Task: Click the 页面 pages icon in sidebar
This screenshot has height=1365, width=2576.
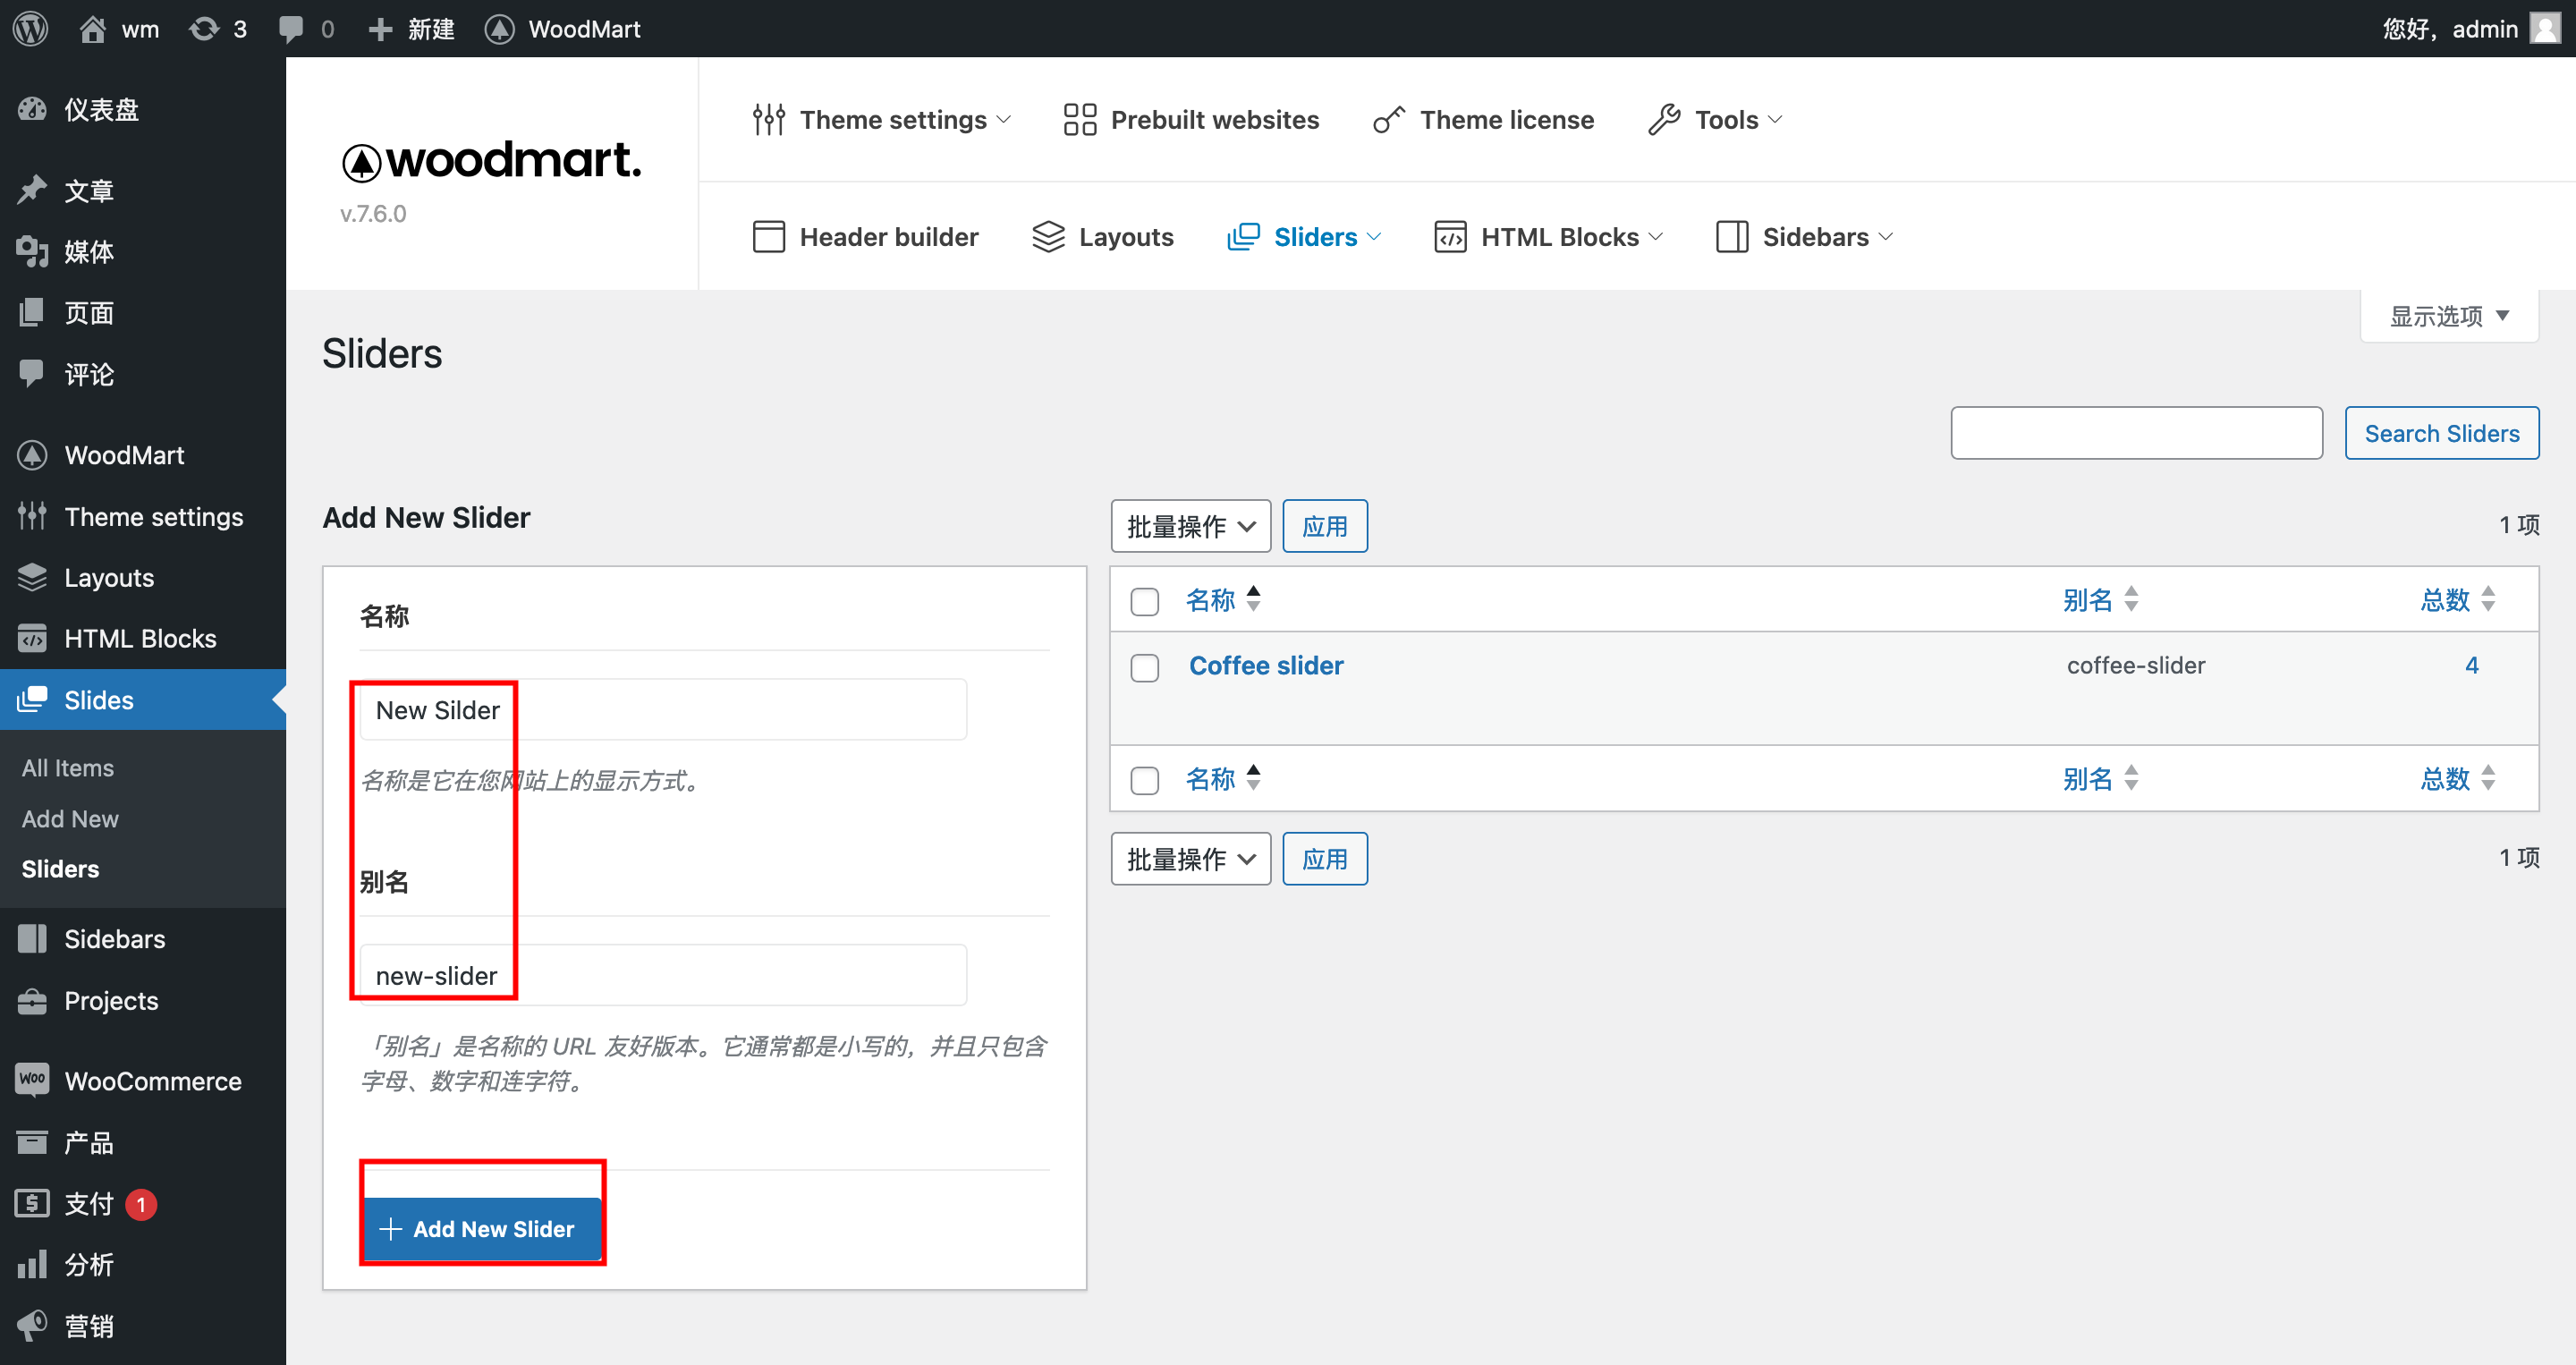Action: pyautogui.click(x=32, y=313)
